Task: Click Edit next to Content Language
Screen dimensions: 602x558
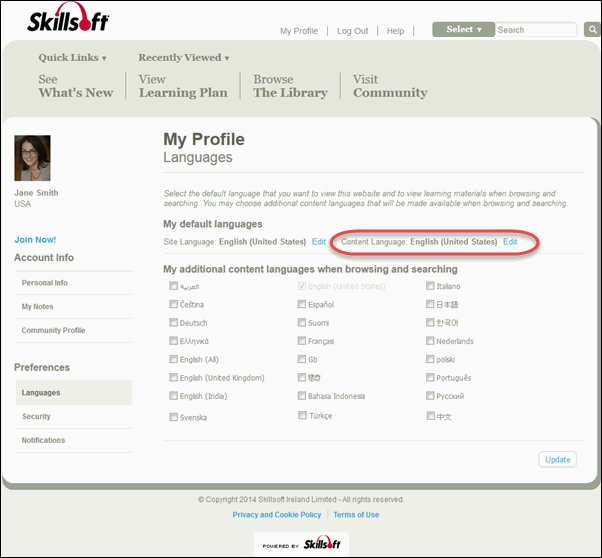Action: pos(510,242)
